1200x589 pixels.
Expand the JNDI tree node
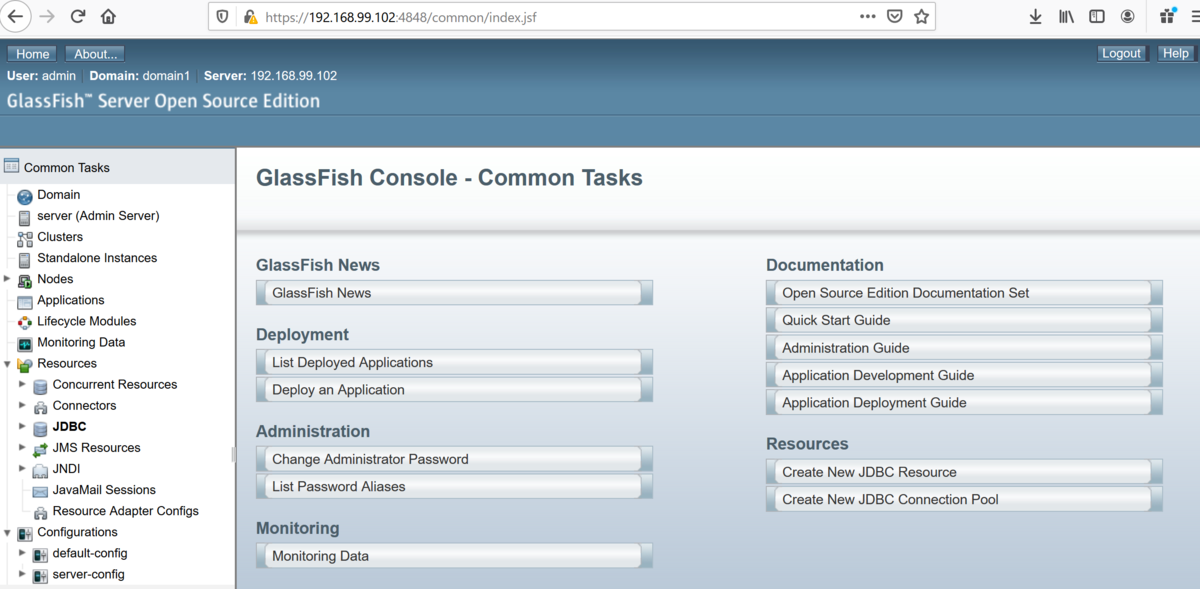(x=22, y=468)
